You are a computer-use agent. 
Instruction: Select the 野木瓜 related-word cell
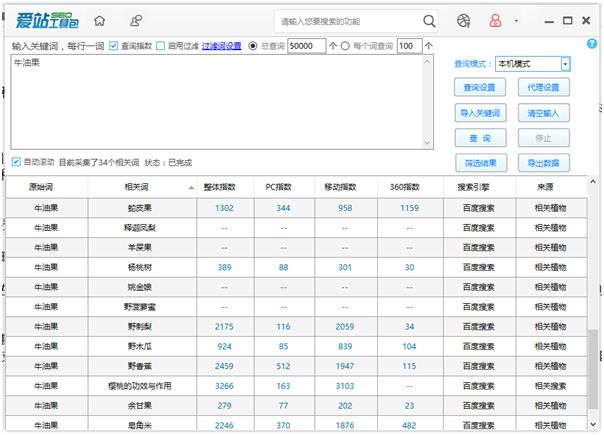(142, 346)
